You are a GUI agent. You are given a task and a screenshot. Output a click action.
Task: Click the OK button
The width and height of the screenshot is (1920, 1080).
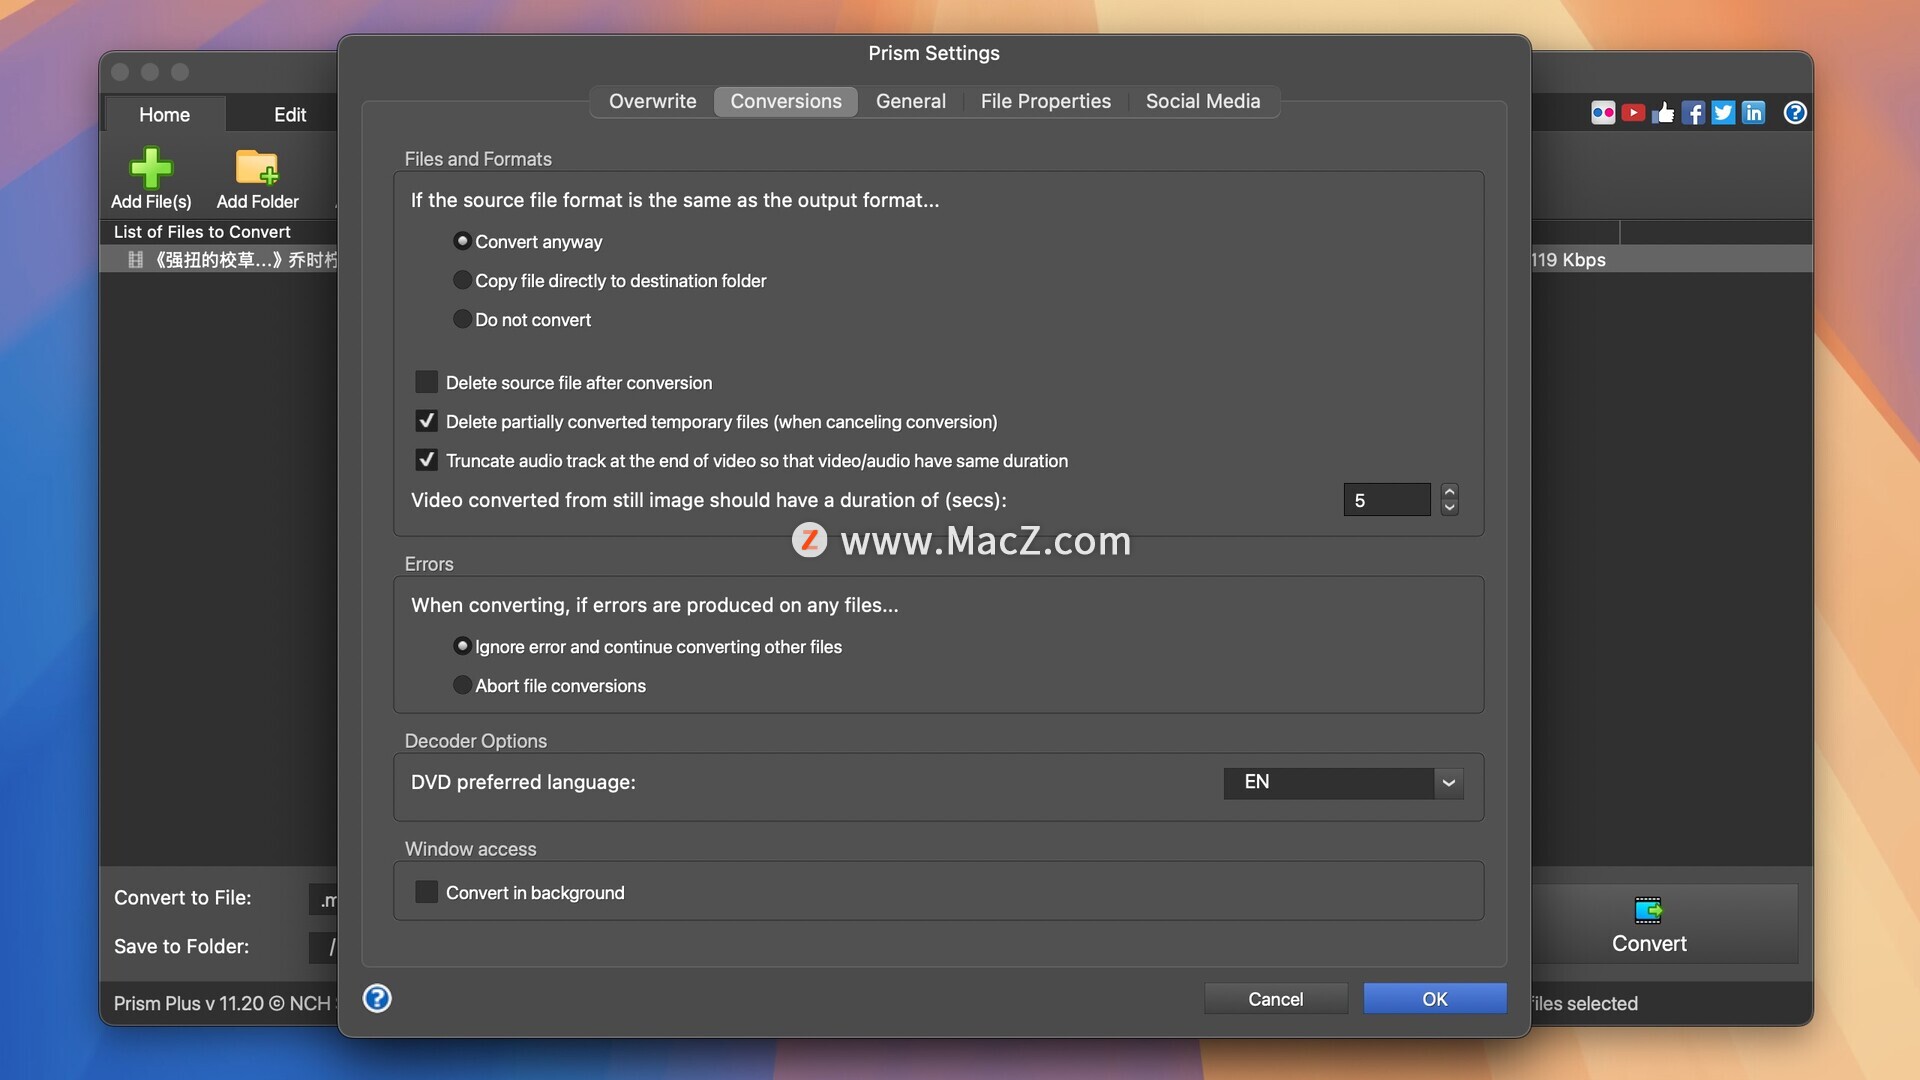[1435, 999]
